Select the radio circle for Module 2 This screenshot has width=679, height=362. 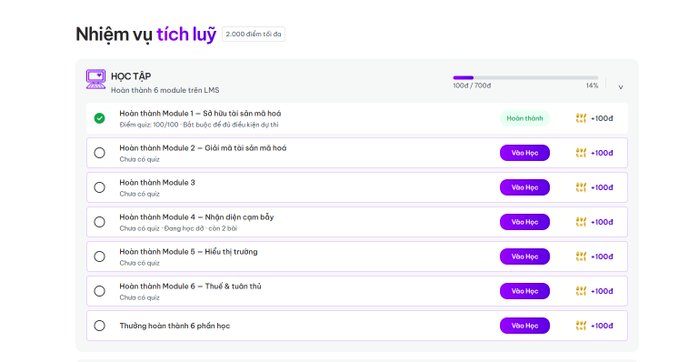click(100, 153)
